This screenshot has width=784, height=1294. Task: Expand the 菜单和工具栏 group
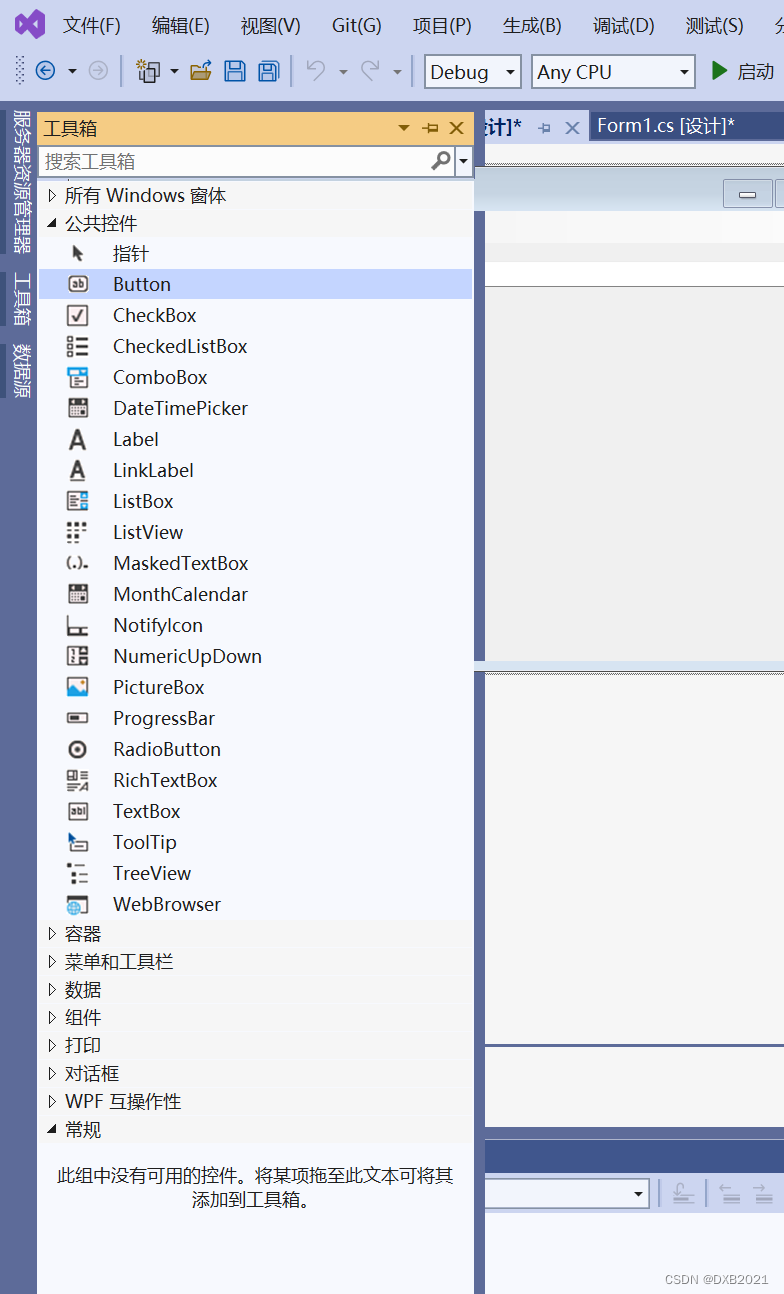click(53, 962)
